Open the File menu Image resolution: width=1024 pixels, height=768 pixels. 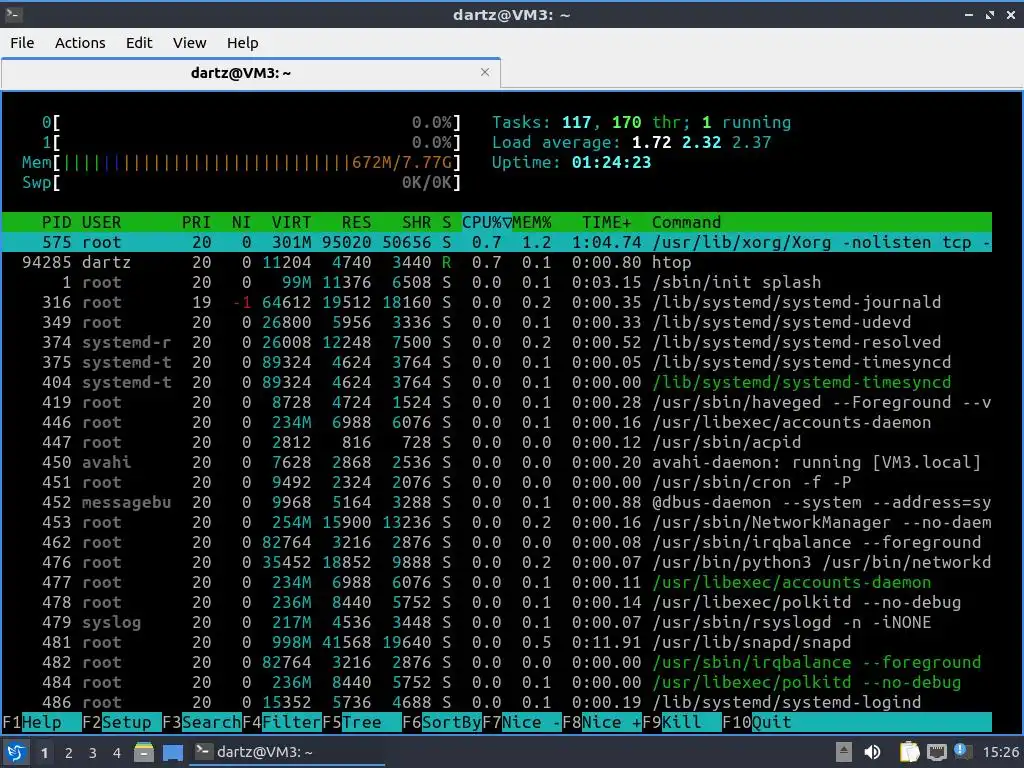(x=22, y=43)
